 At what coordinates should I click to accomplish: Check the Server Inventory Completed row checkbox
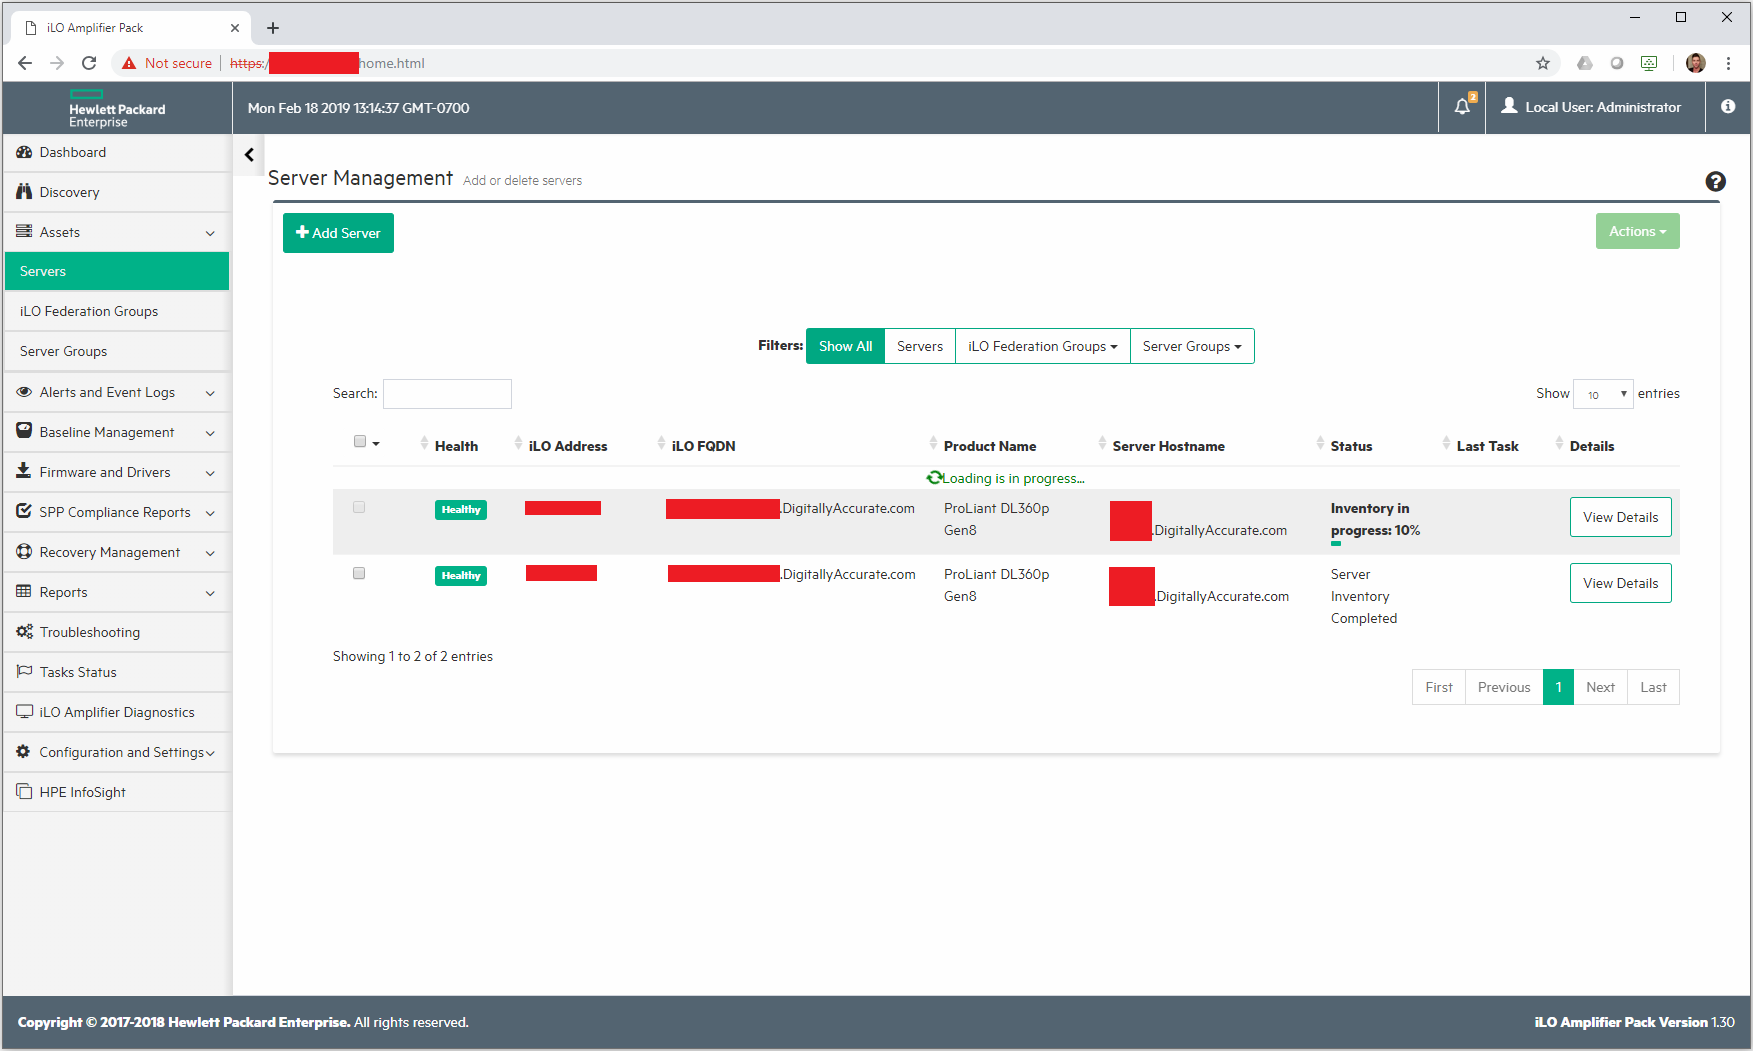tap(359, 573)
